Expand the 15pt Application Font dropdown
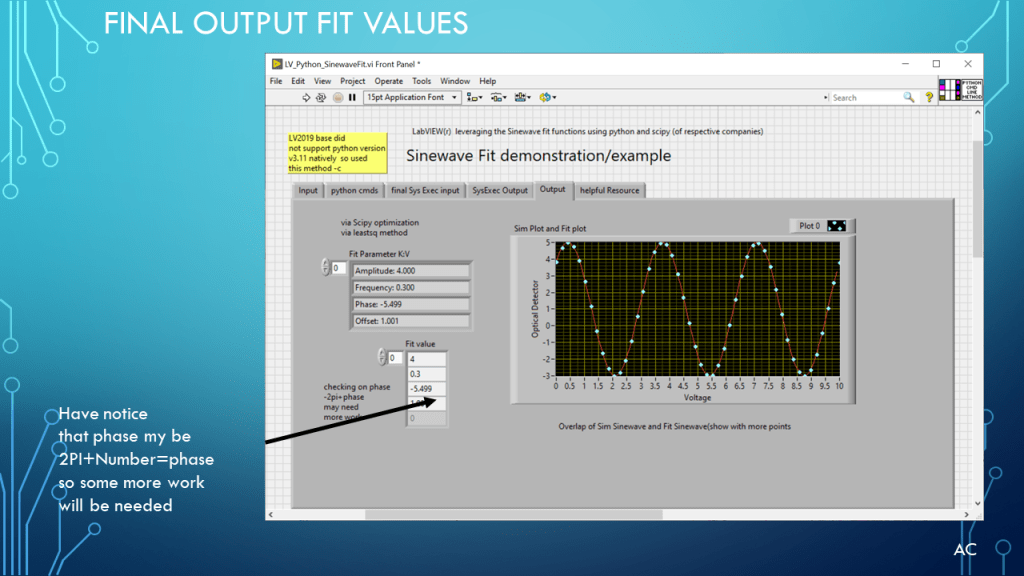This screenshot has height=576, width=1024. click(454, 97)
